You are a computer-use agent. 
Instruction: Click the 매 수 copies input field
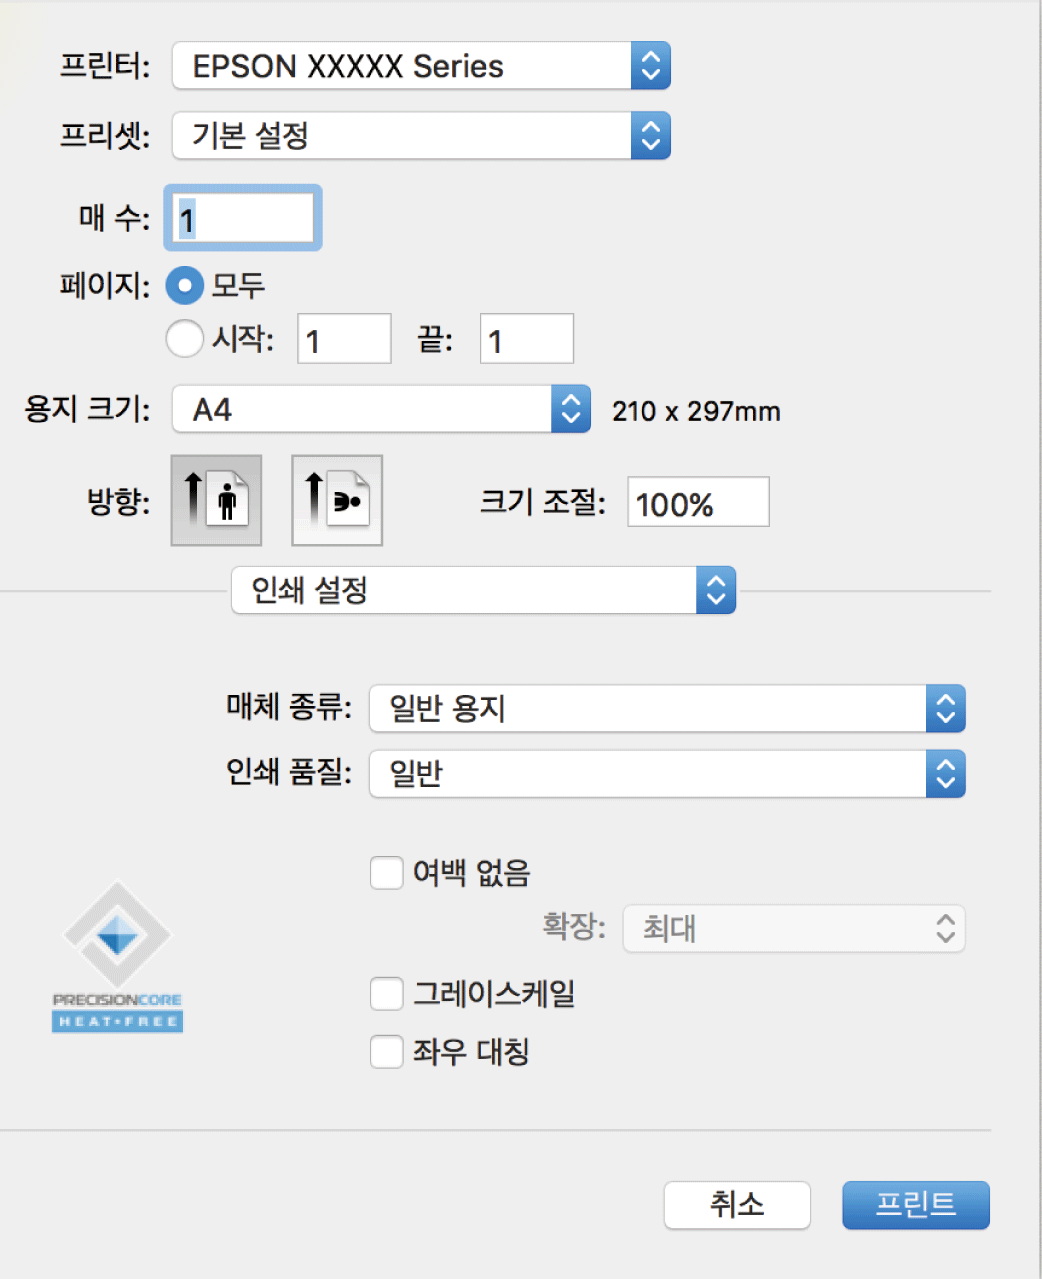tap(243, 218)
